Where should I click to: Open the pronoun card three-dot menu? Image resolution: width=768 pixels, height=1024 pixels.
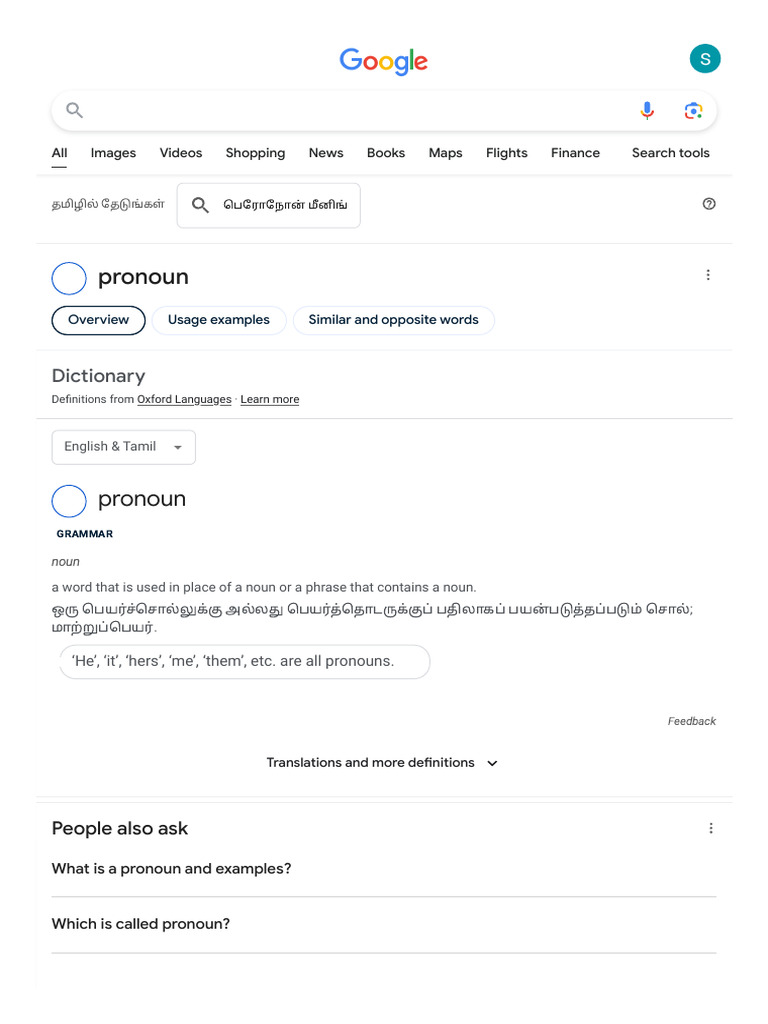[x=708, y=275]
